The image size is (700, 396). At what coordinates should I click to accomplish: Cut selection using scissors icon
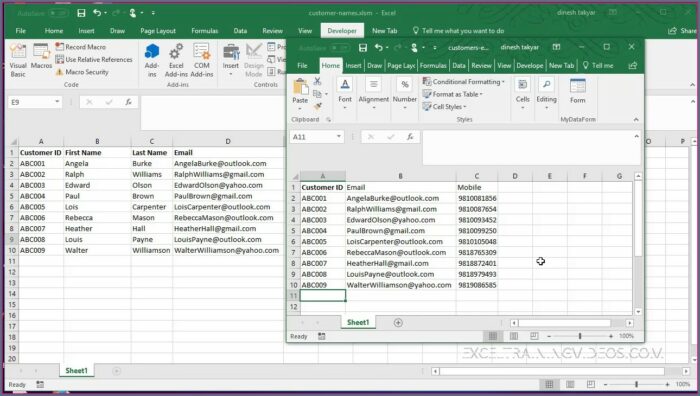point(317,81)
